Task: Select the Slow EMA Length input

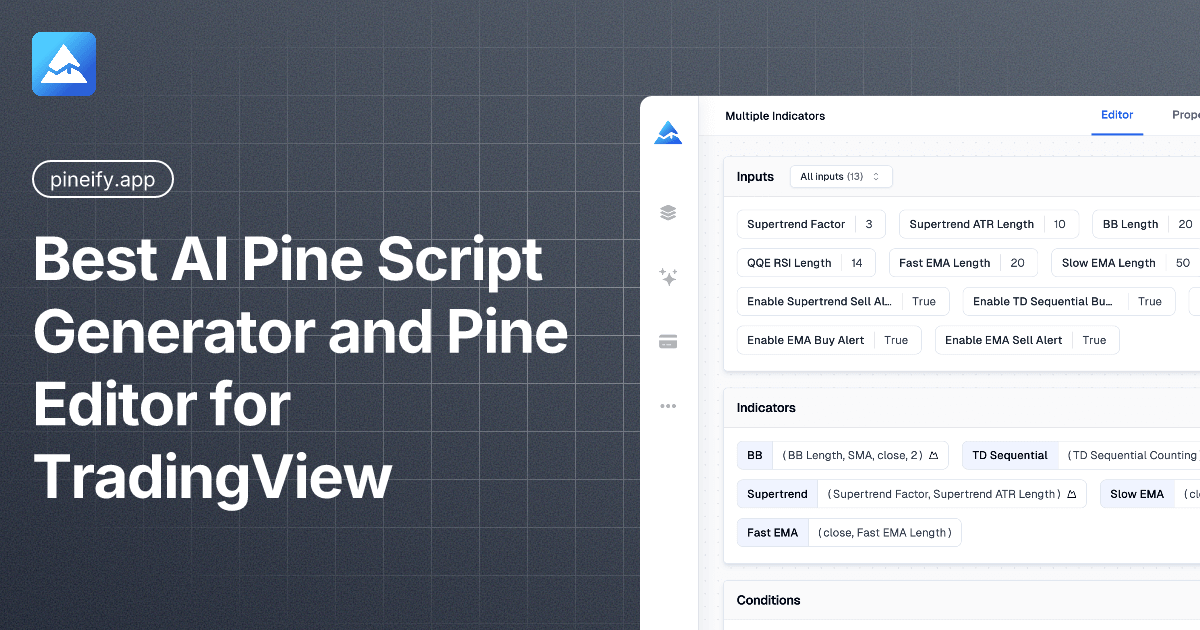Action: coord(1125,263)
